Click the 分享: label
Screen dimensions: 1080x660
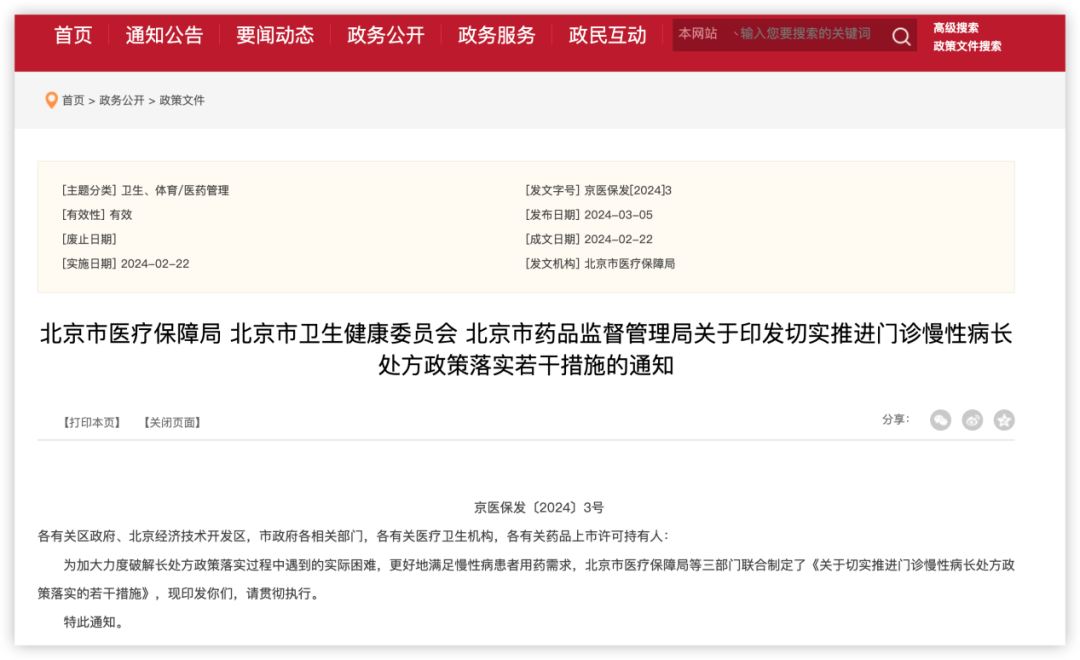(x=895, y=419)
